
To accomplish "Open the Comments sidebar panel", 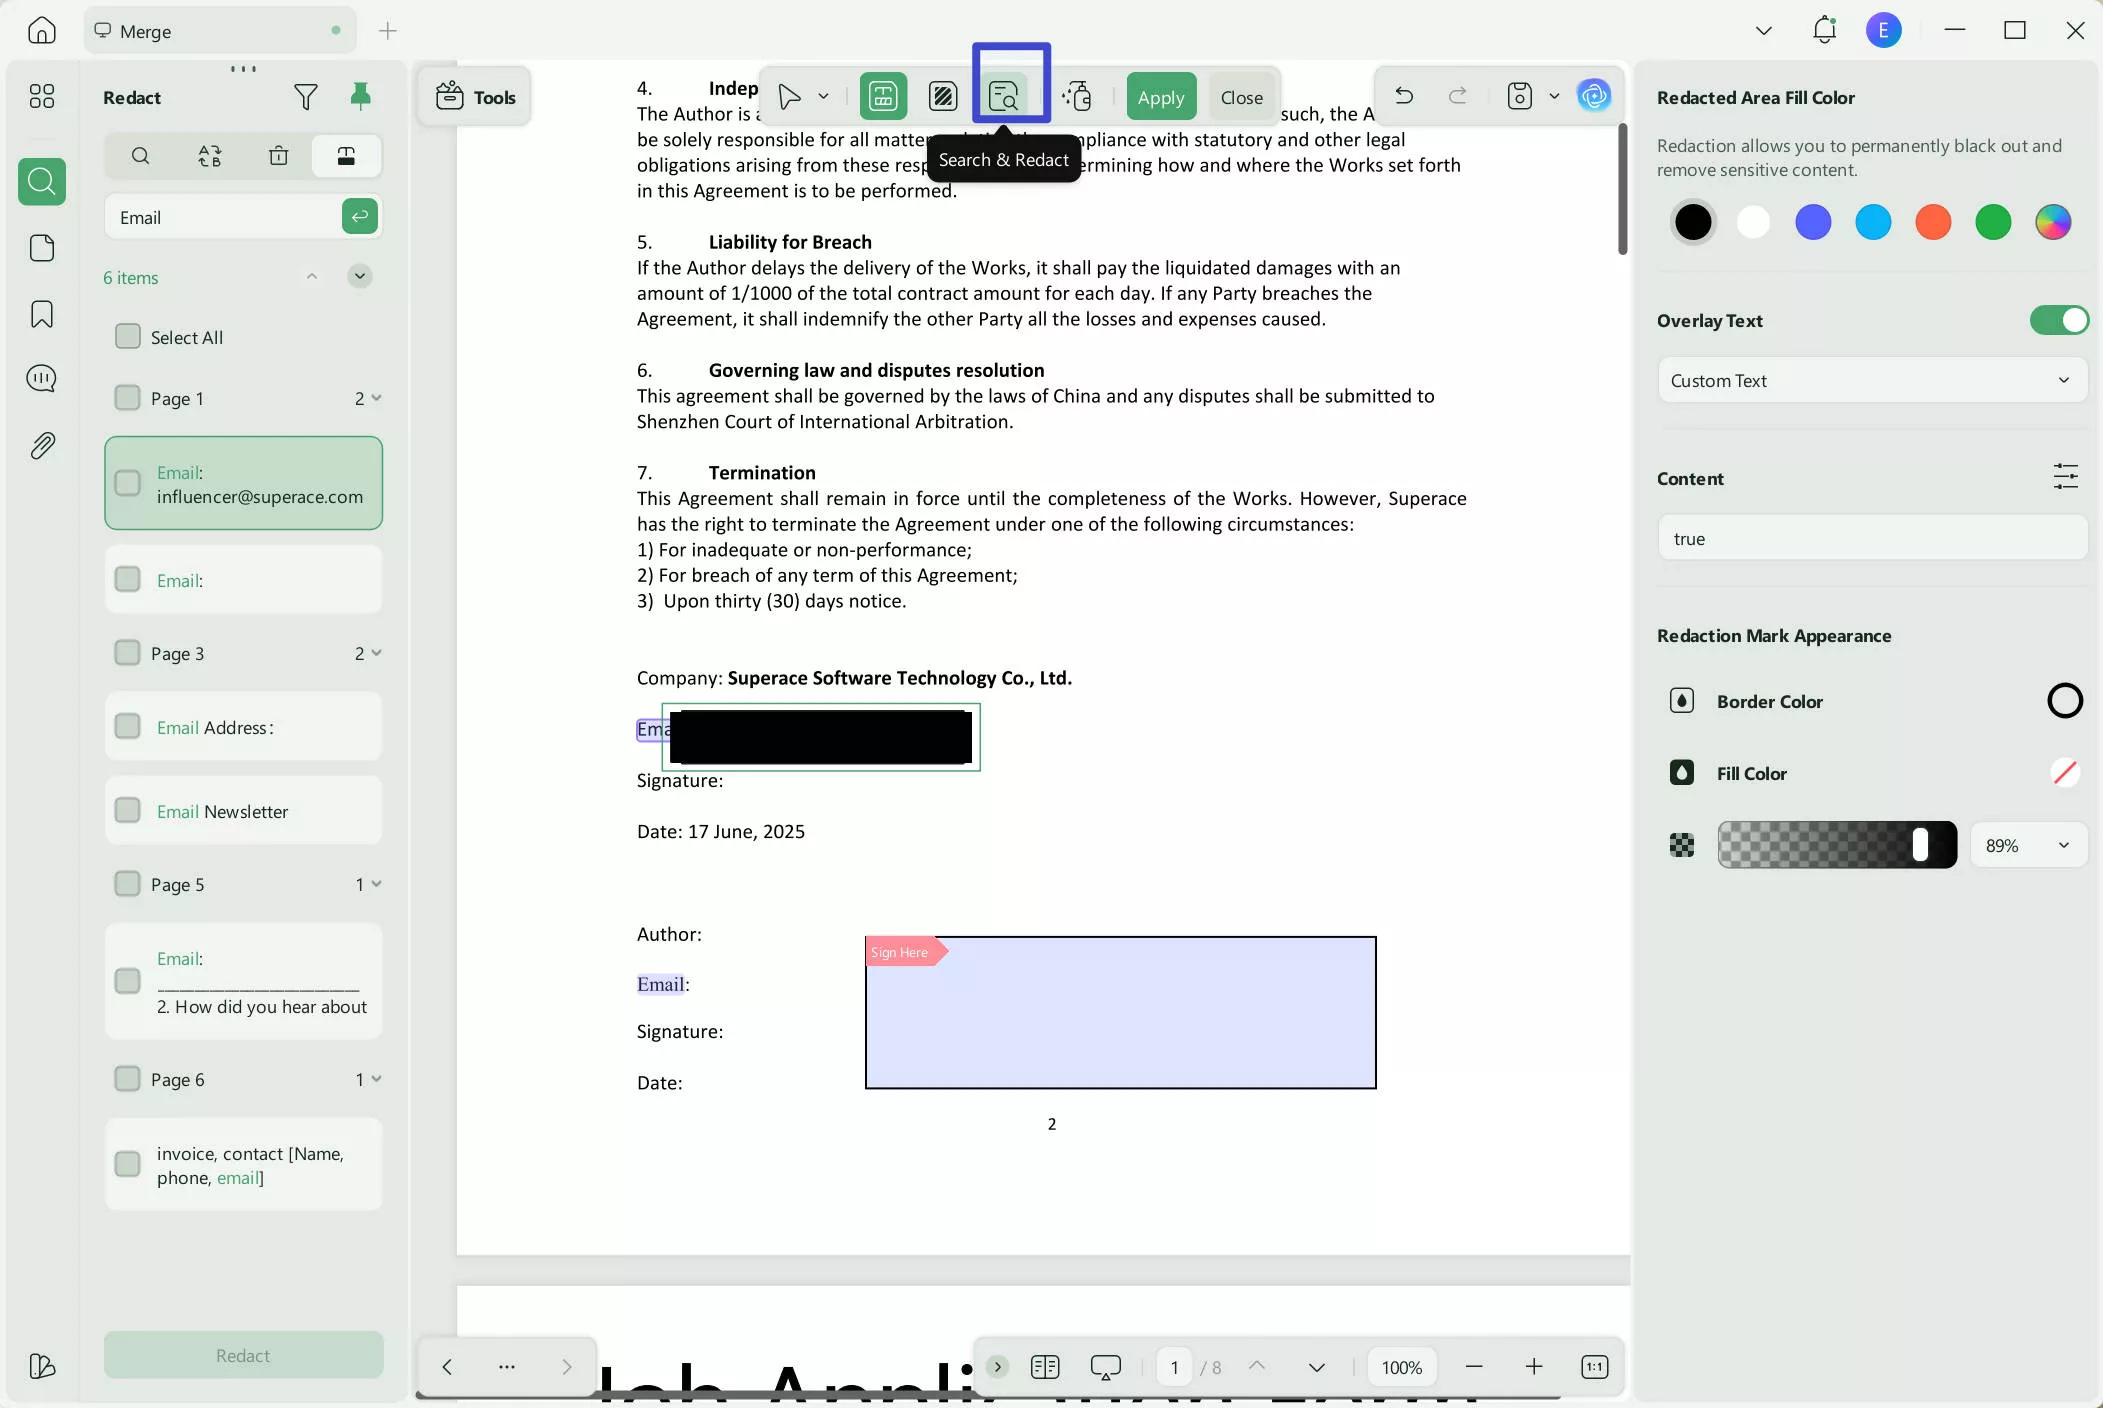I will 41,378.
